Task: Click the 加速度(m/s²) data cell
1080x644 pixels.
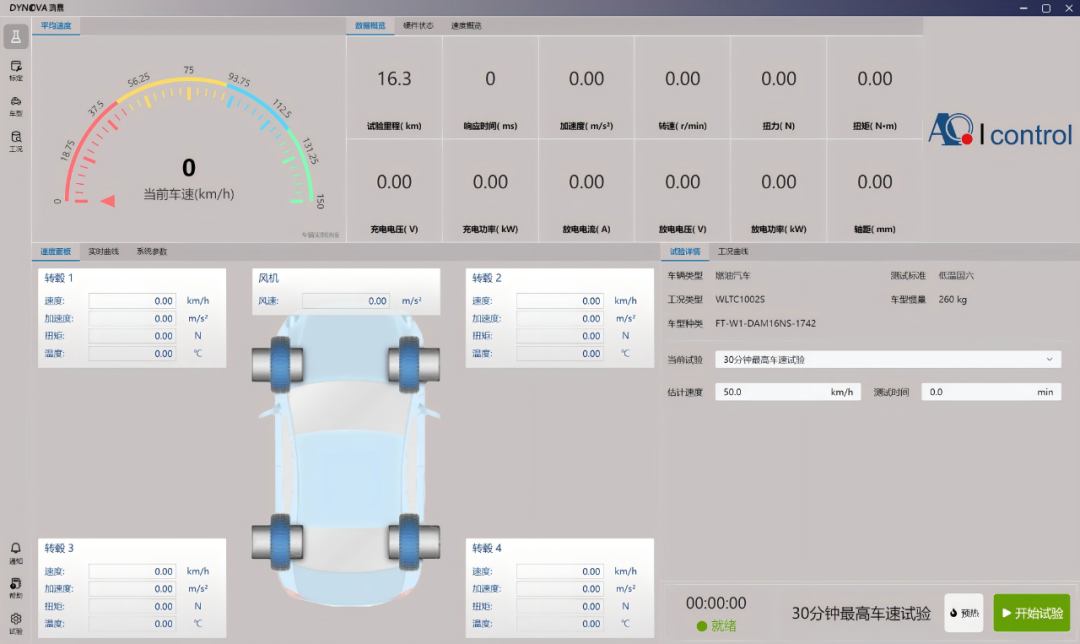Action: point(586,87)
